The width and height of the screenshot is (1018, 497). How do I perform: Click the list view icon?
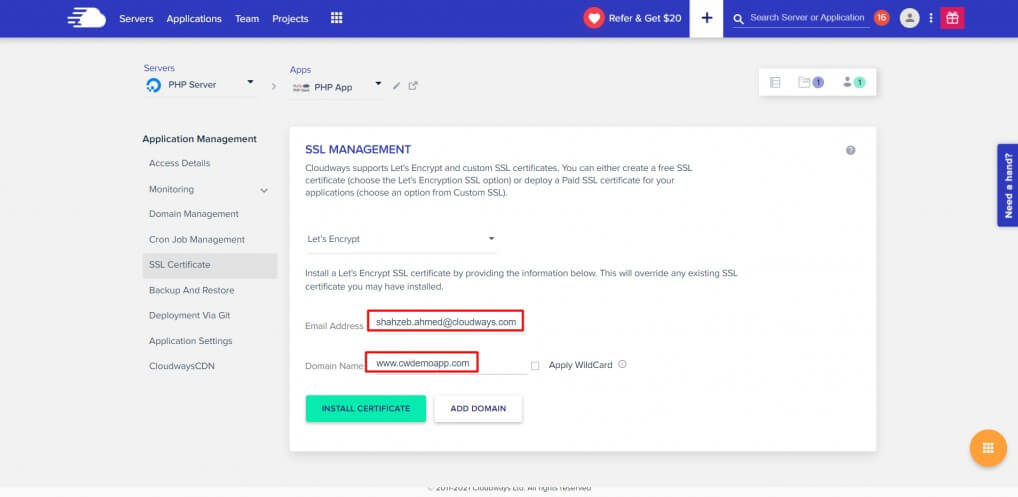[775, 82]
